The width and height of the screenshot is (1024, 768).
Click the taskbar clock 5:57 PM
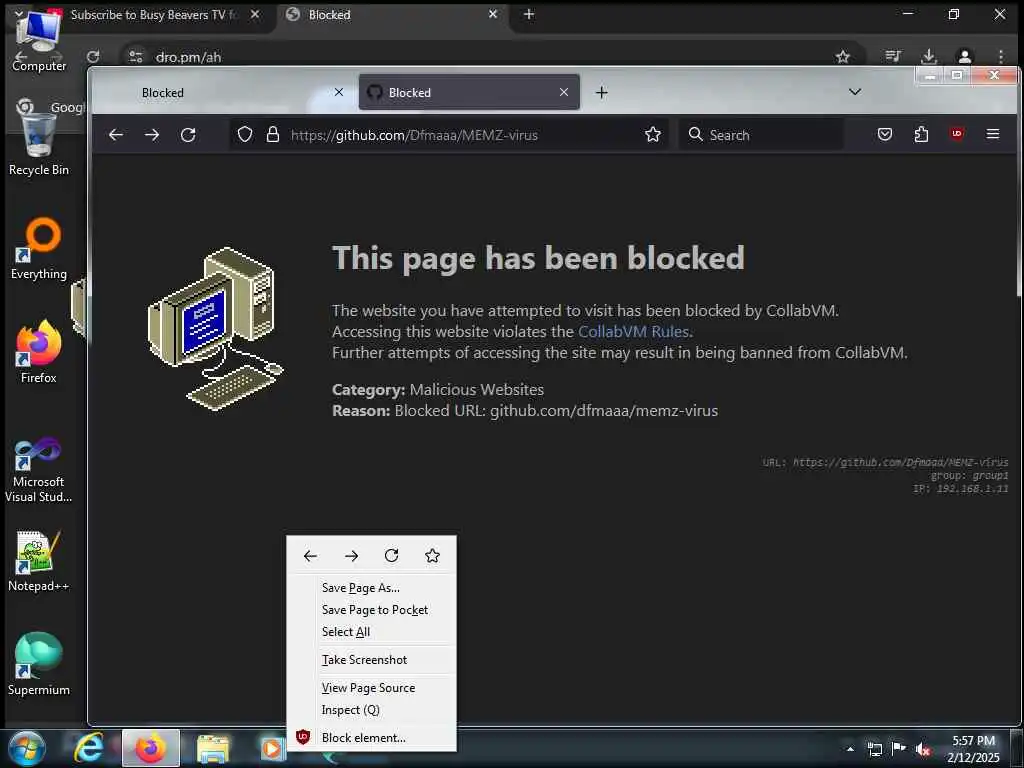973,749
